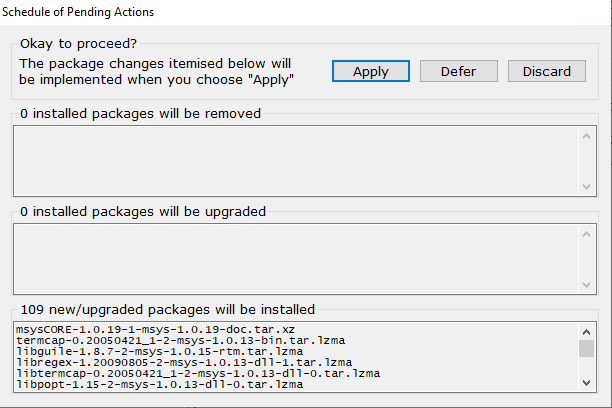Select libguile-1.8.7 rtm package entry
Image resolution: width=612 pixels, height=408 pixels.
coord(159,351)
